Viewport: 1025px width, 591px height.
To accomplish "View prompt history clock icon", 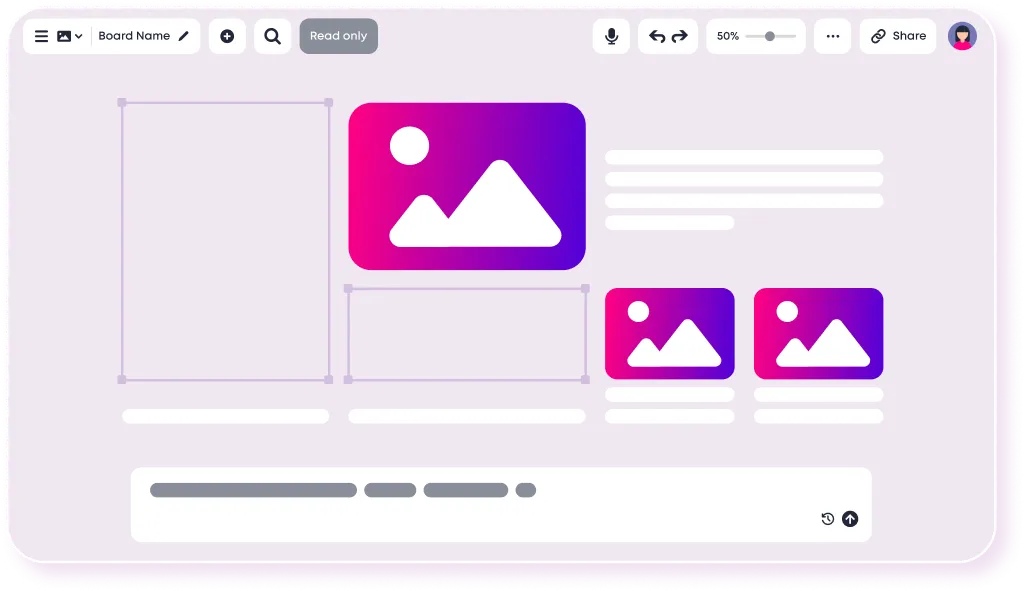I will tap(828, 518).
